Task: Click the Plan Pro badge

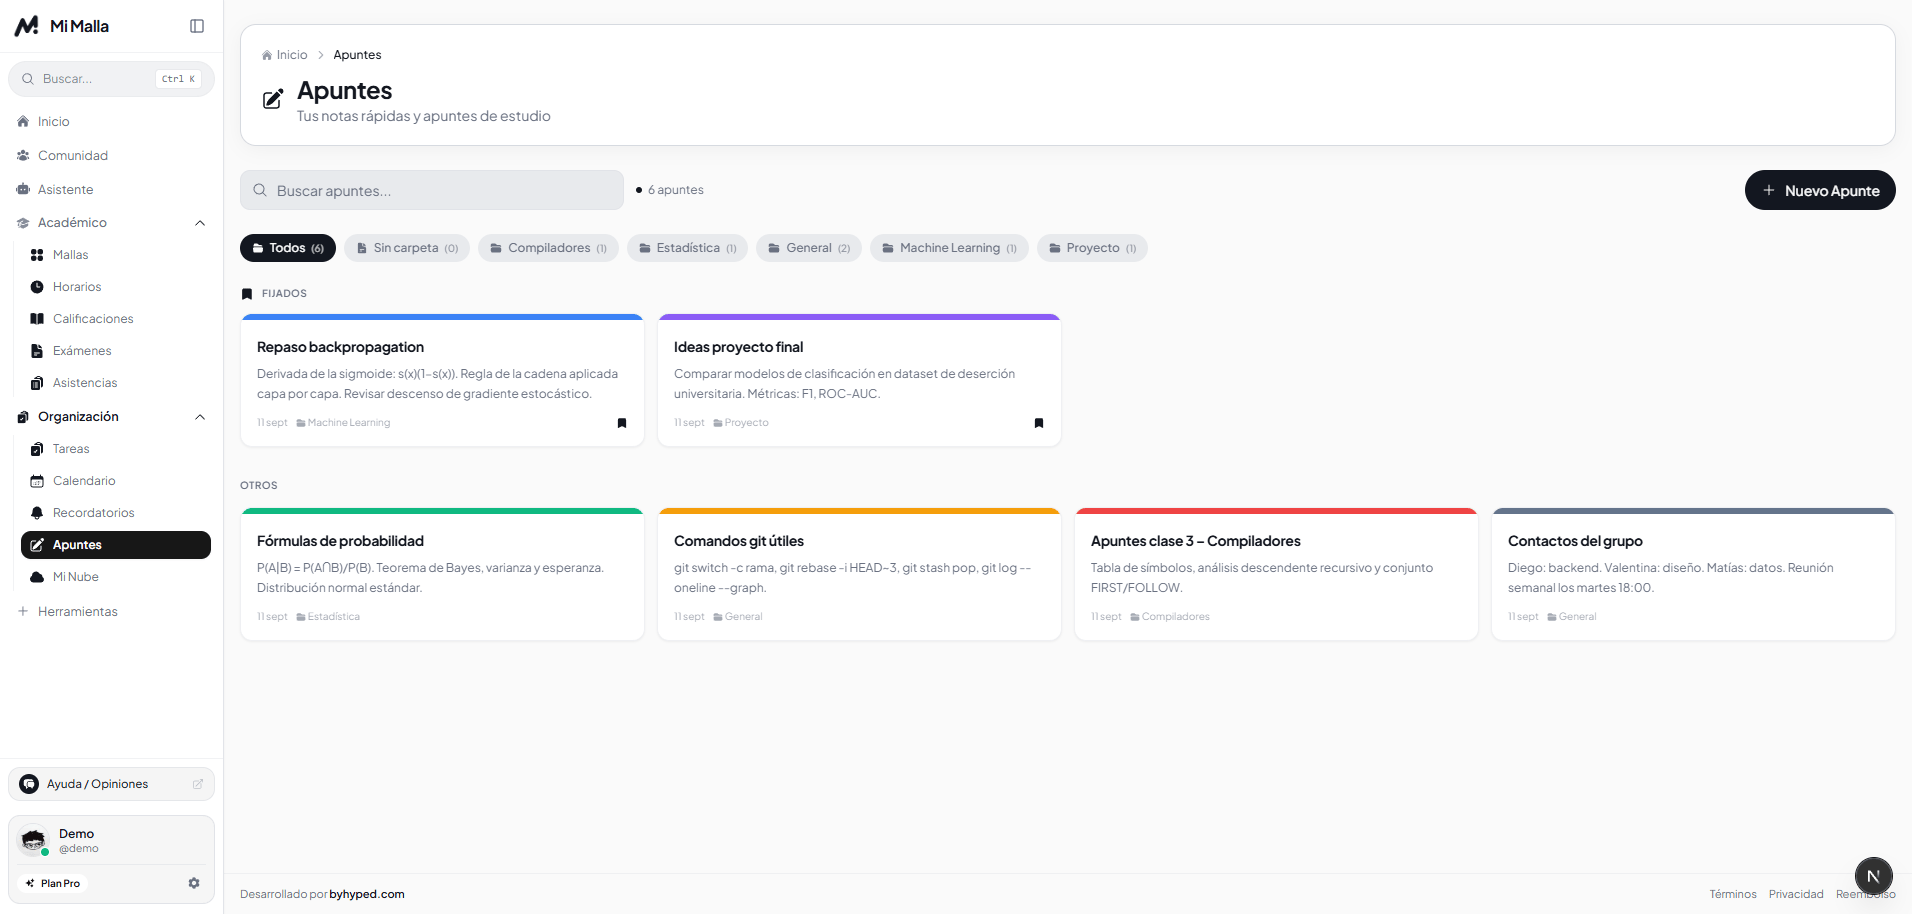Action: pyautogui.click(x=53, y=883)
